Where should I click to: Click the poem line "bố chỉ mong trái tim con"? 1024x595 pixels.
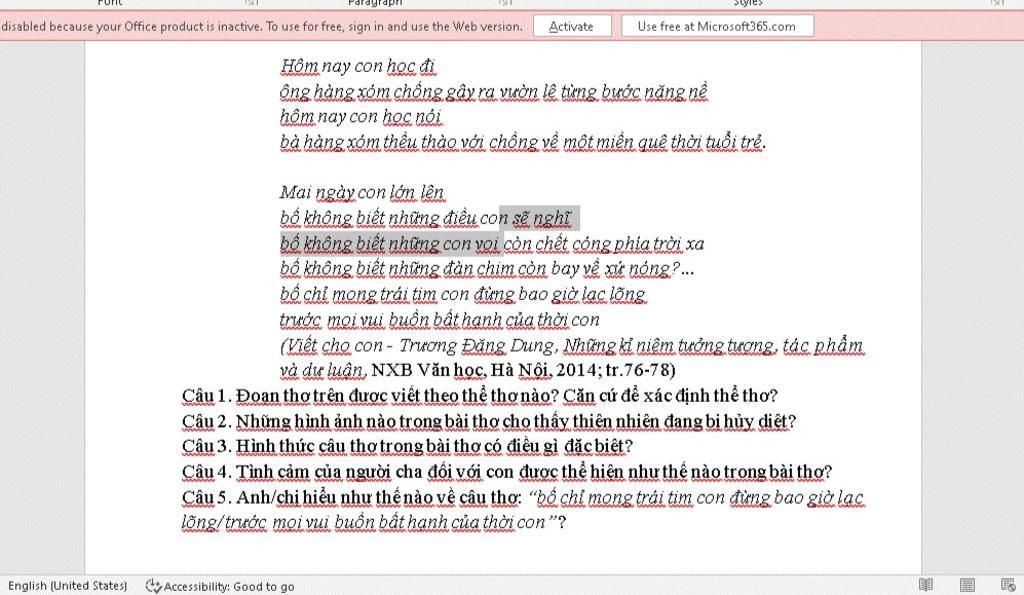(x=463, y=295)
